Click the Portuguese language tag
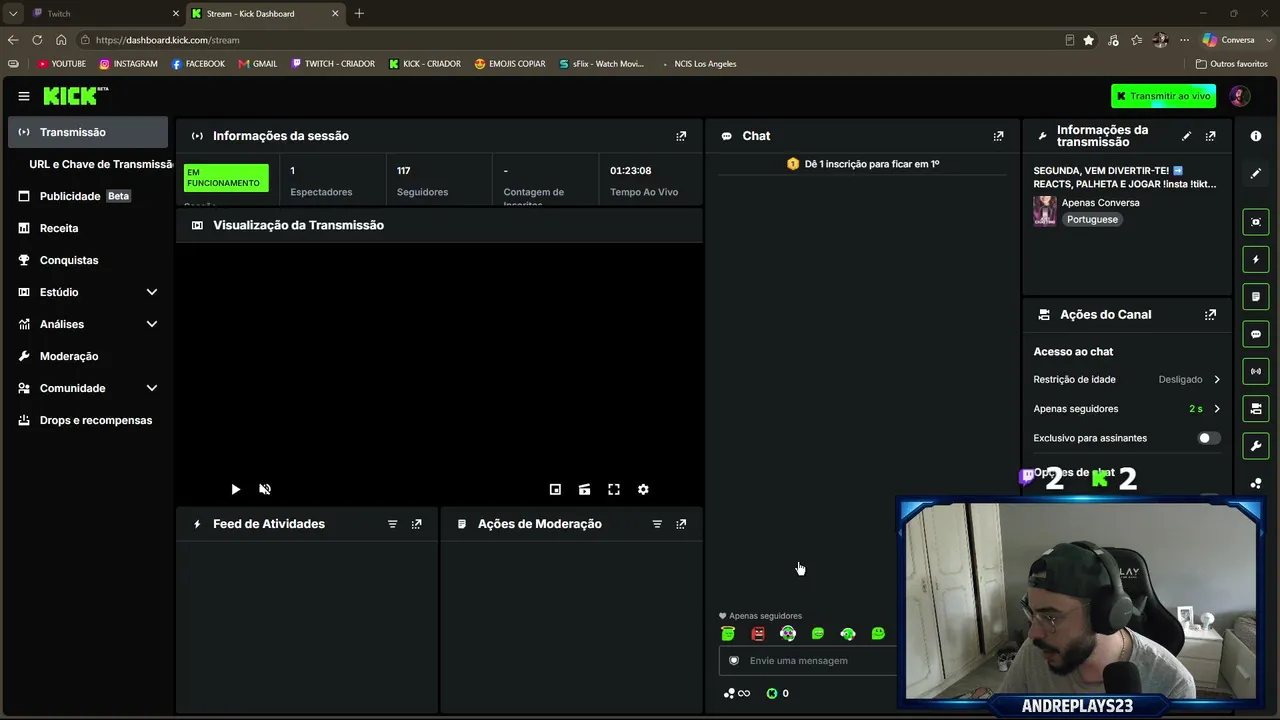This screenshot has height=720, width=1280. click(1092, 219)
